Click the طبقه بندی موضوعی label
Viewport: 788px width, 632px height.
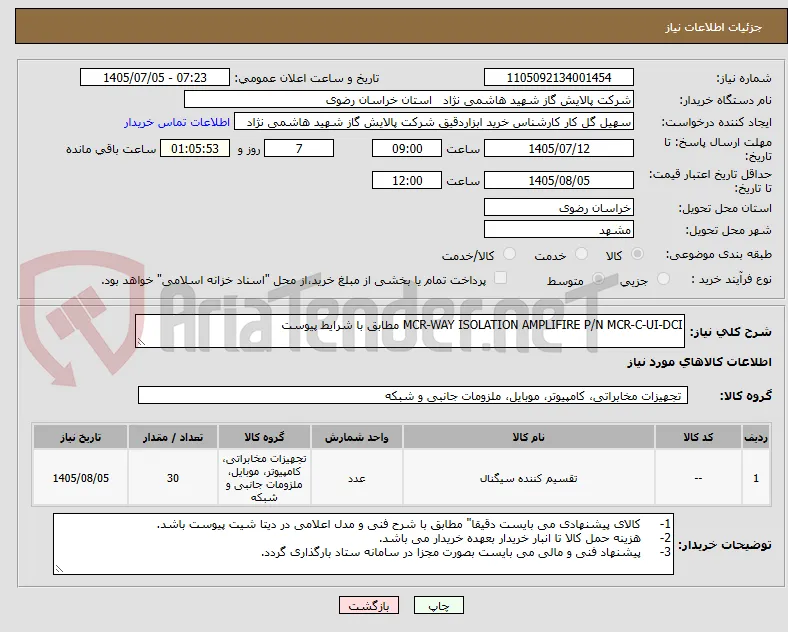pos(719,254)
